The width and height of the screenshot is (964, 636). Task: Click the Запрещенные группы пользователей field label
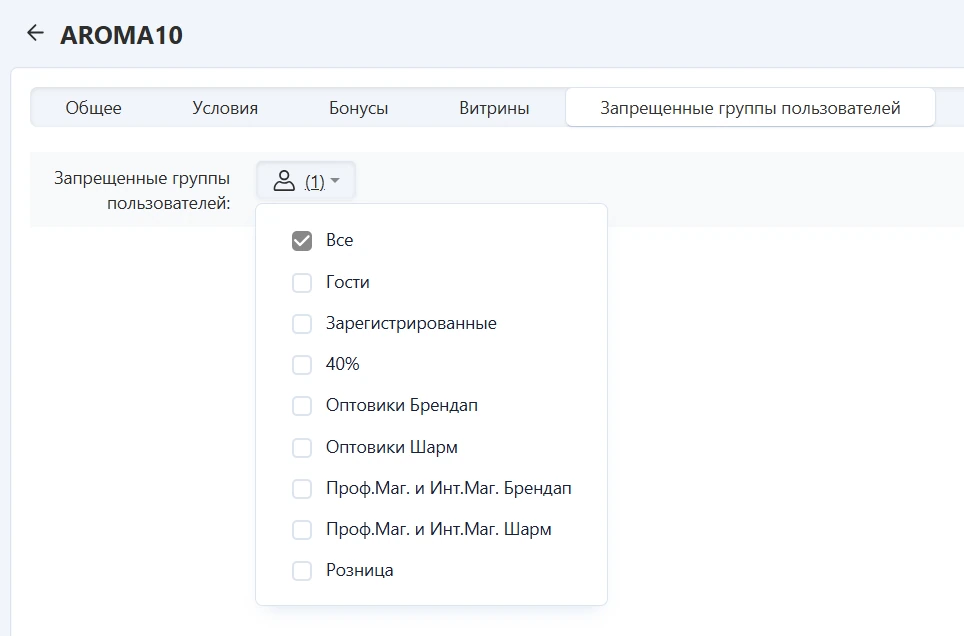point(142,190)
